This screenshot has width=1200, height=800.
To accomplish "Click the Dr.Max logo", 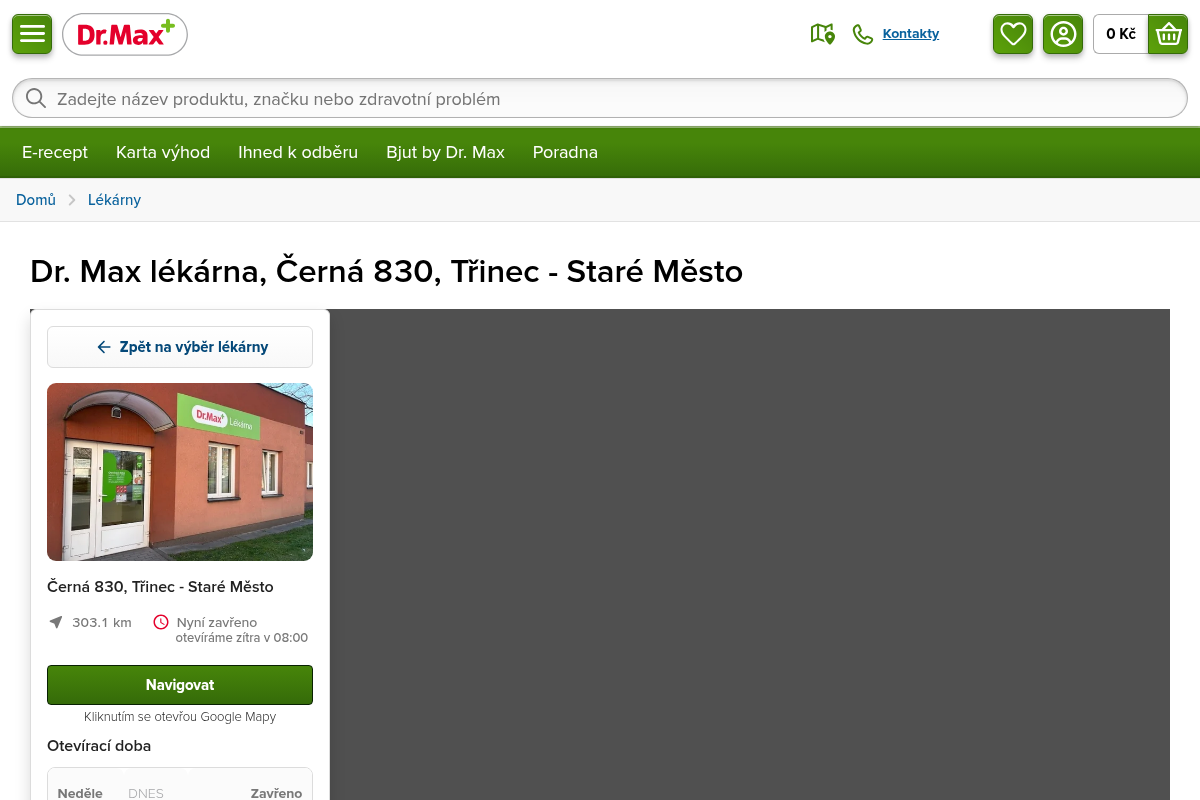I will coord(125,35).
